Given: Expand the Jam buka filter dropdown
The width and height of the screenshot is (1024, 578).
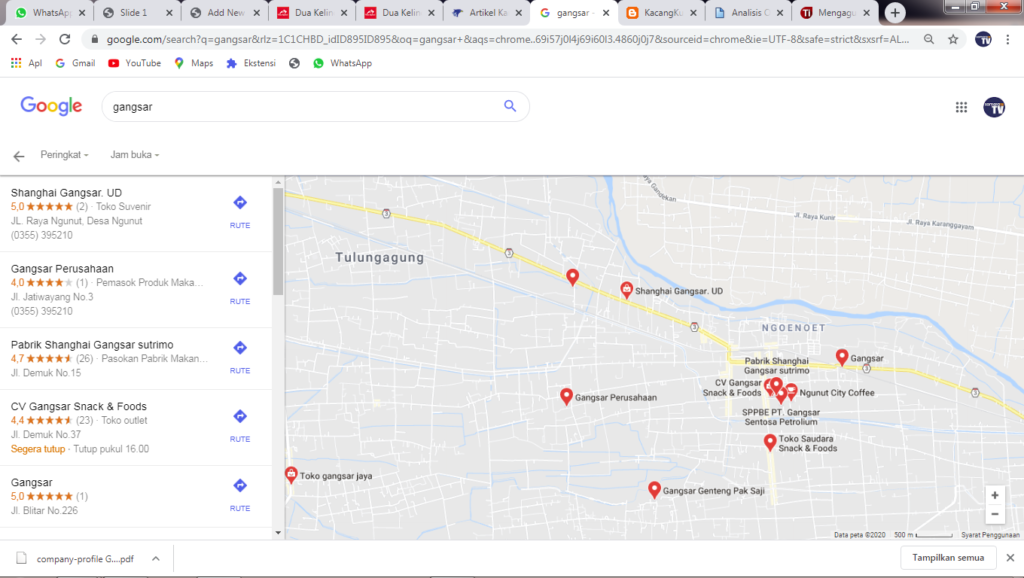Looking at the screenshot, I should point(135,155).
